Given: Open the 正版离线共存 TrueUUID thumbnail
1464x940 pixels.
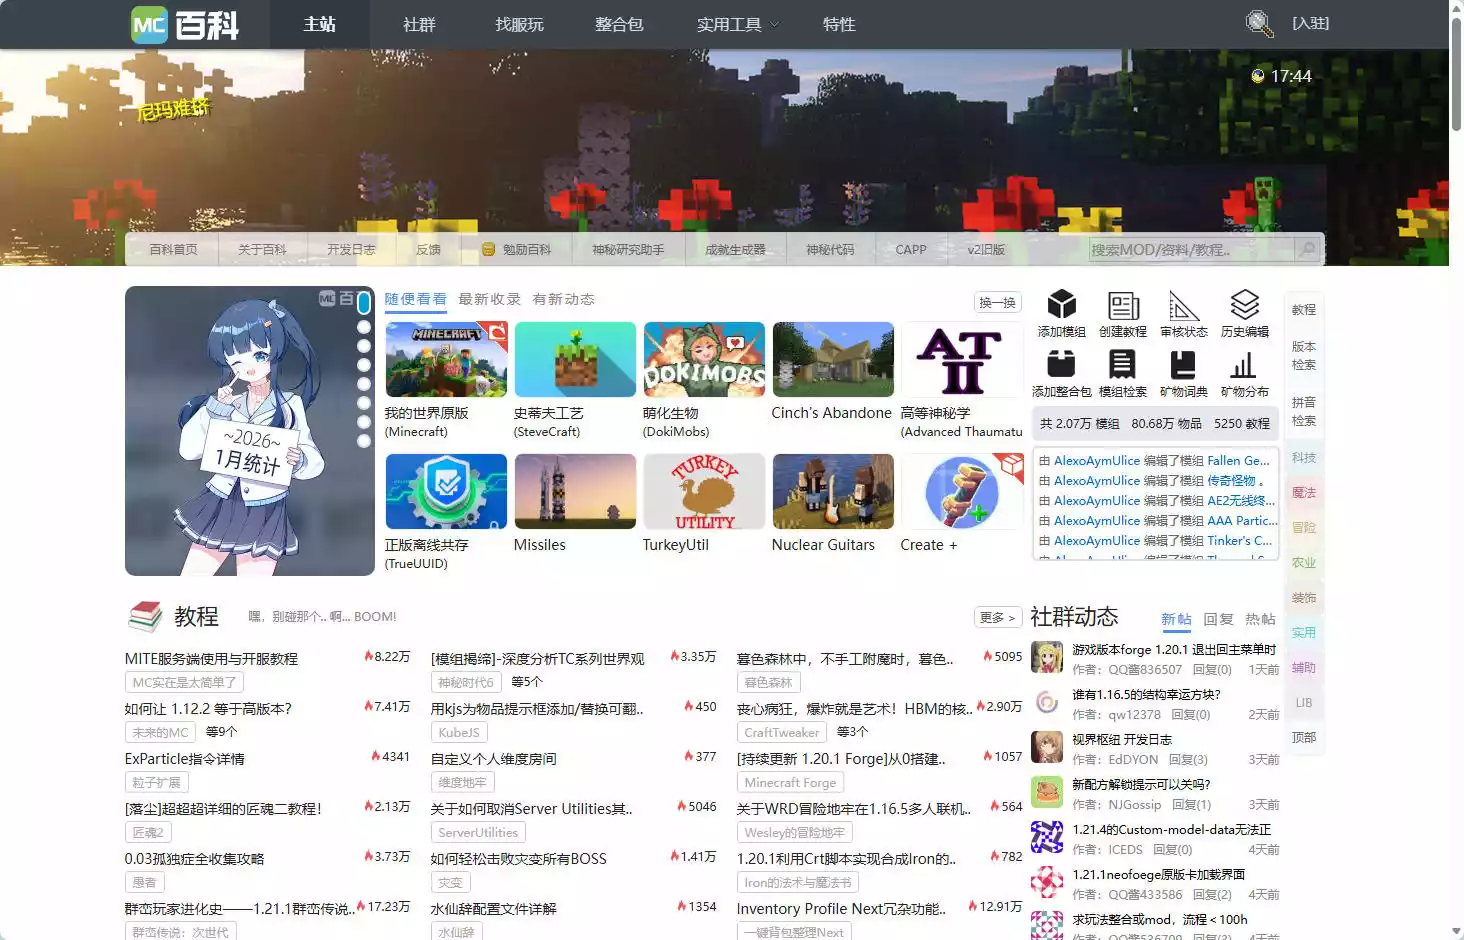Looking at the screenshot, I should (446, 491).
